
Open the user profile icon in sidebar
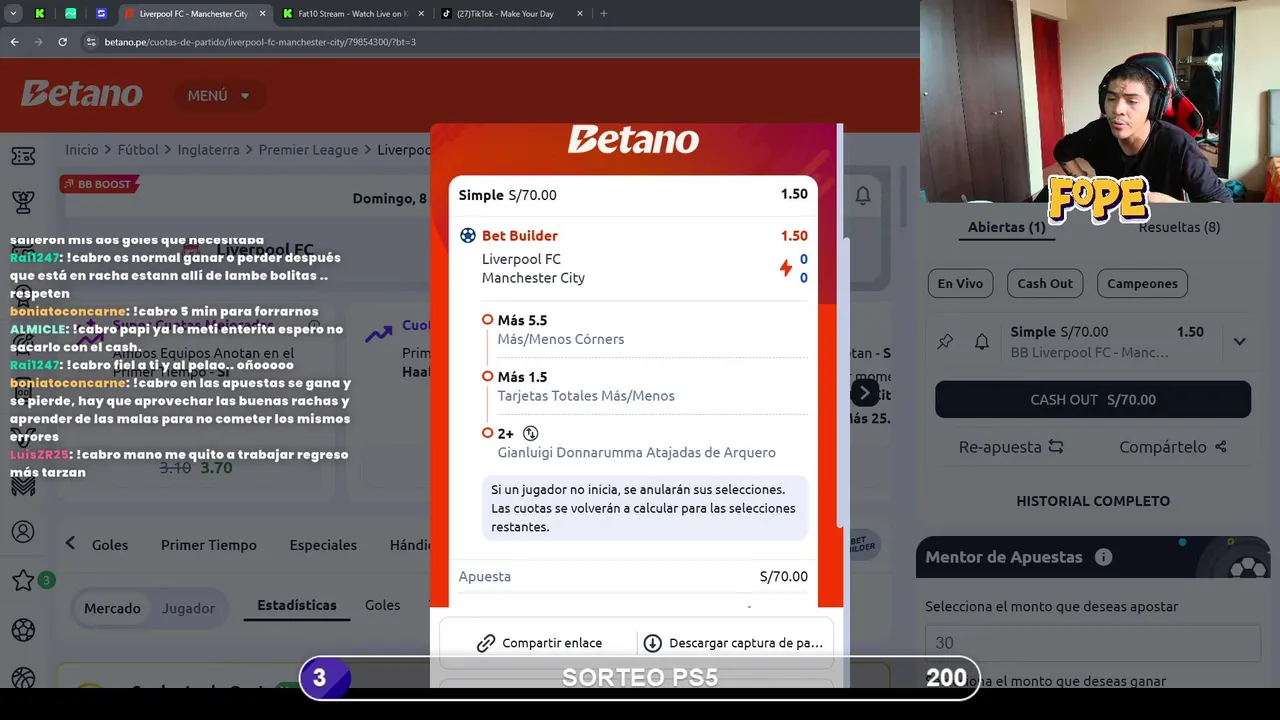coord(23,532)
